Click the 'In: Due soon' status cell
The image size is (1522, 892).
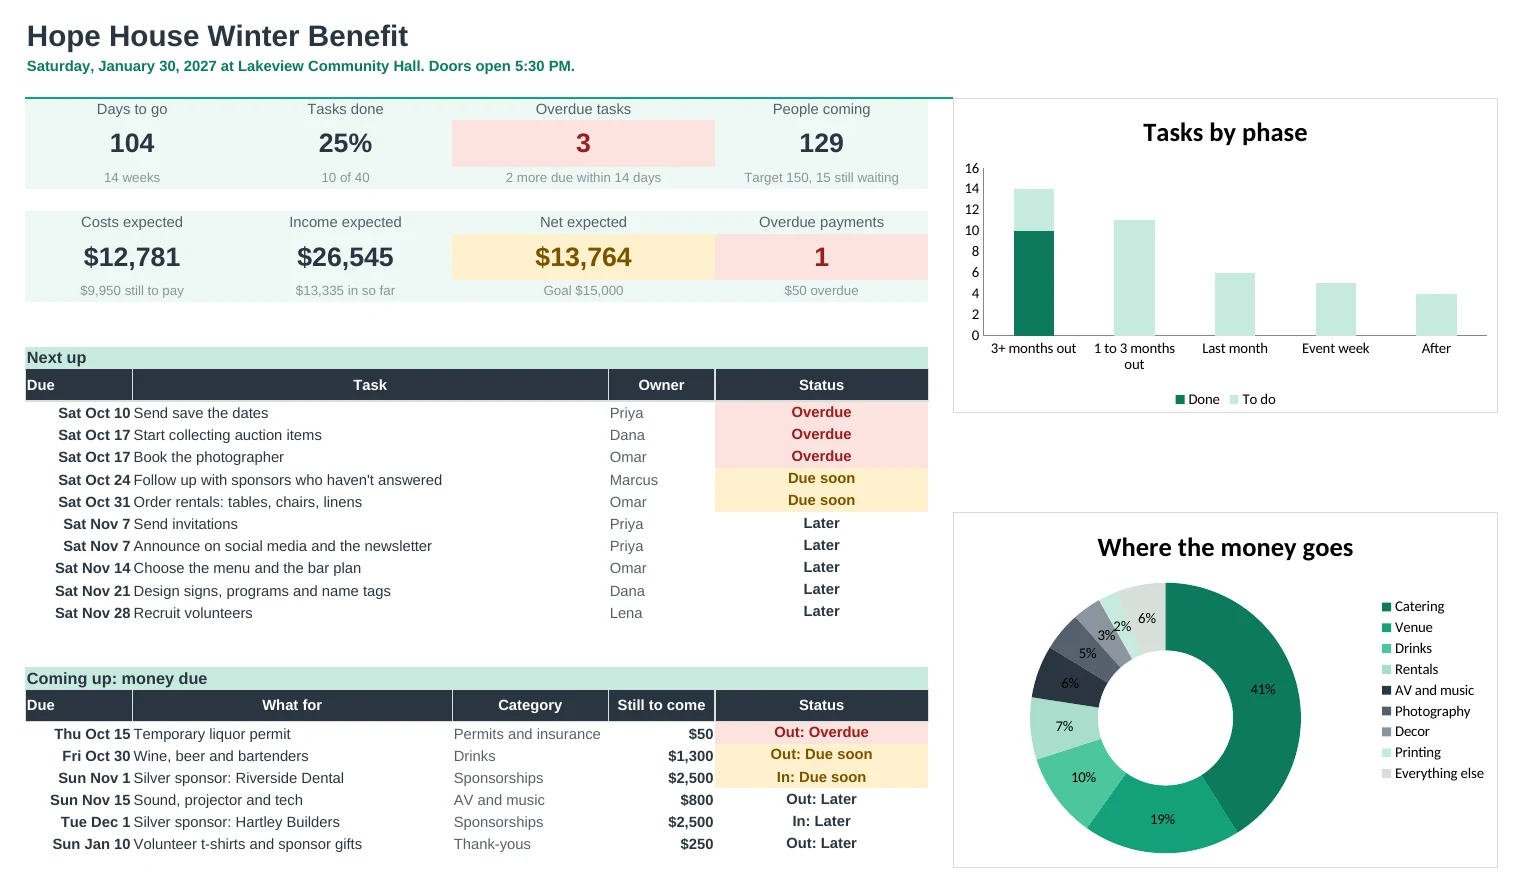coord(821,777)
